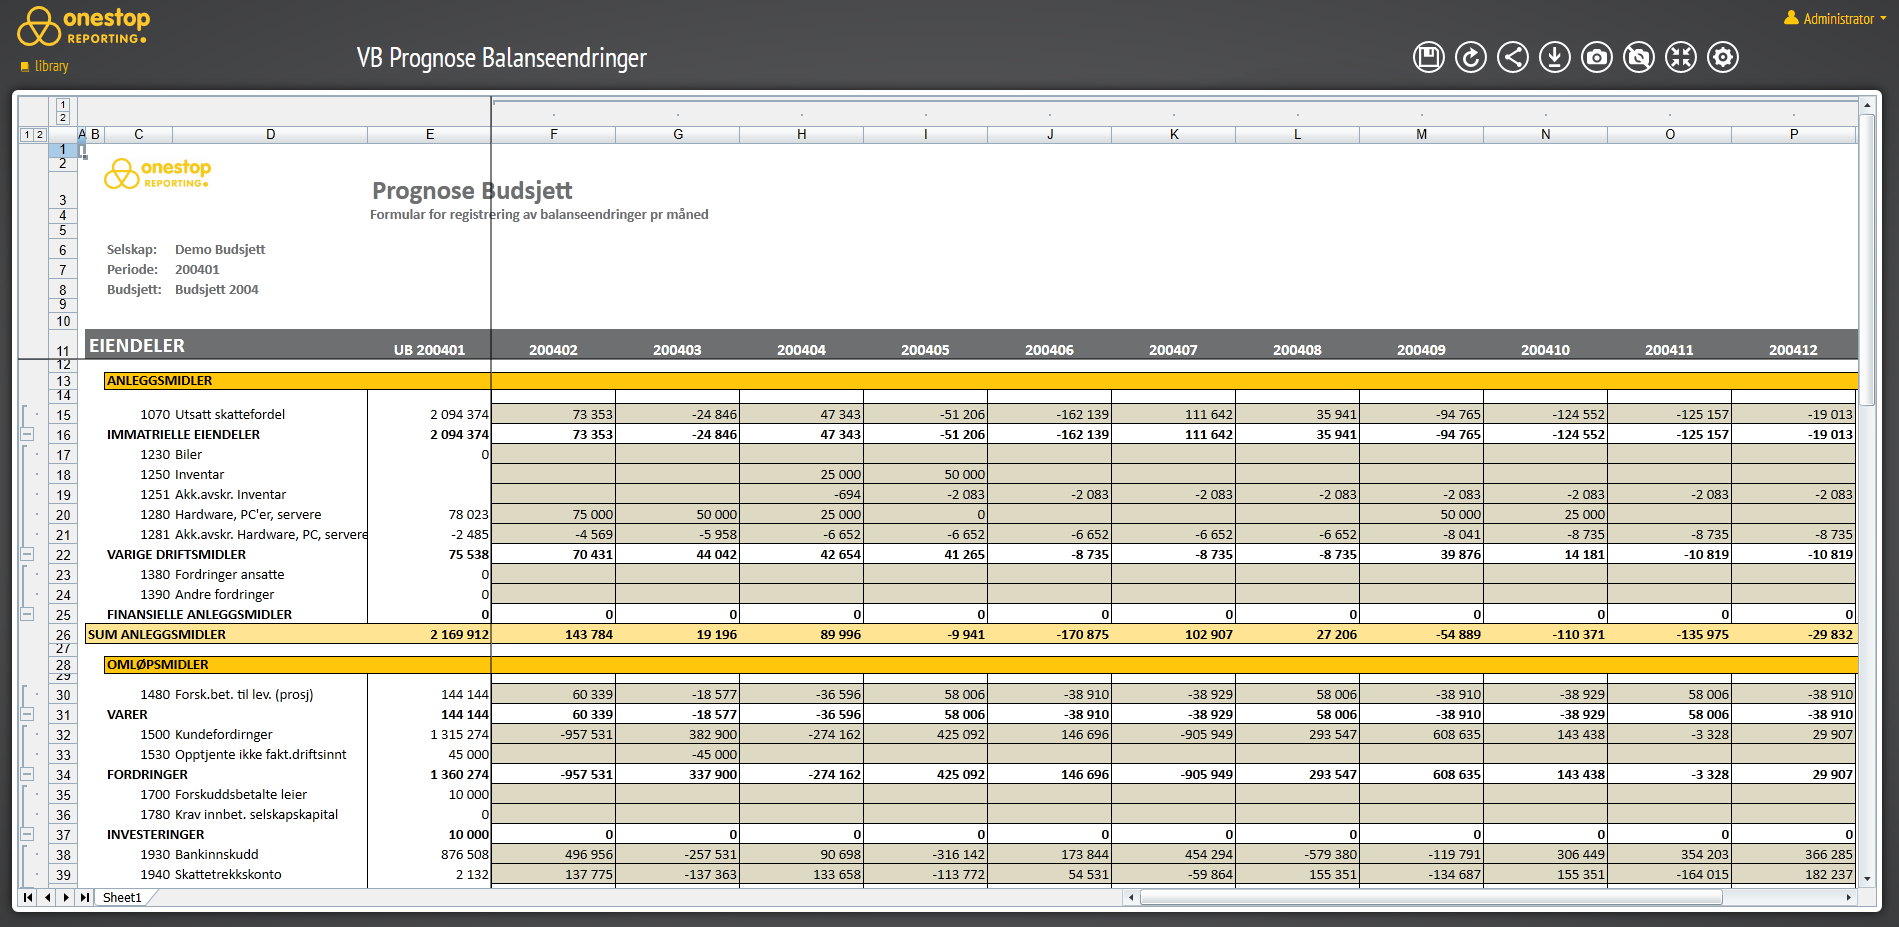This screenshot has height=927, width=1899.
Task: Click the Save report icon
Action: [1429, 57]
